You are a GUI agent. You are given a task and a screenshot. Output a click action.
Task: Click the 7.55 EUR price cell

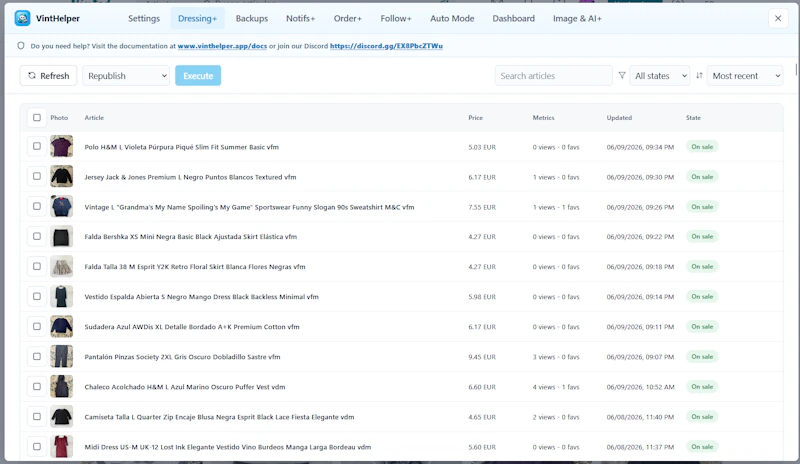click(482, 207)
